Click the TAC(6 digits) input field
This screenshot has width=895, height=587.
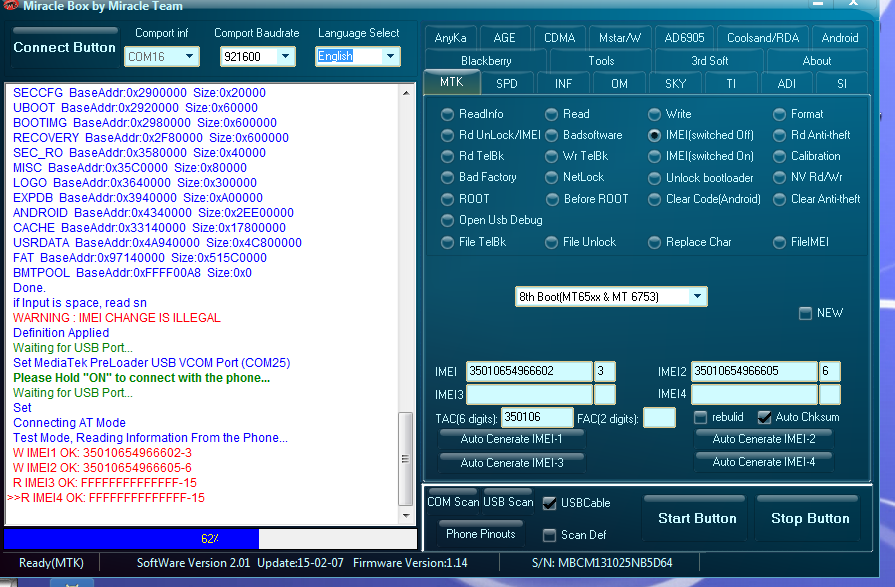[x=537, y=417]
